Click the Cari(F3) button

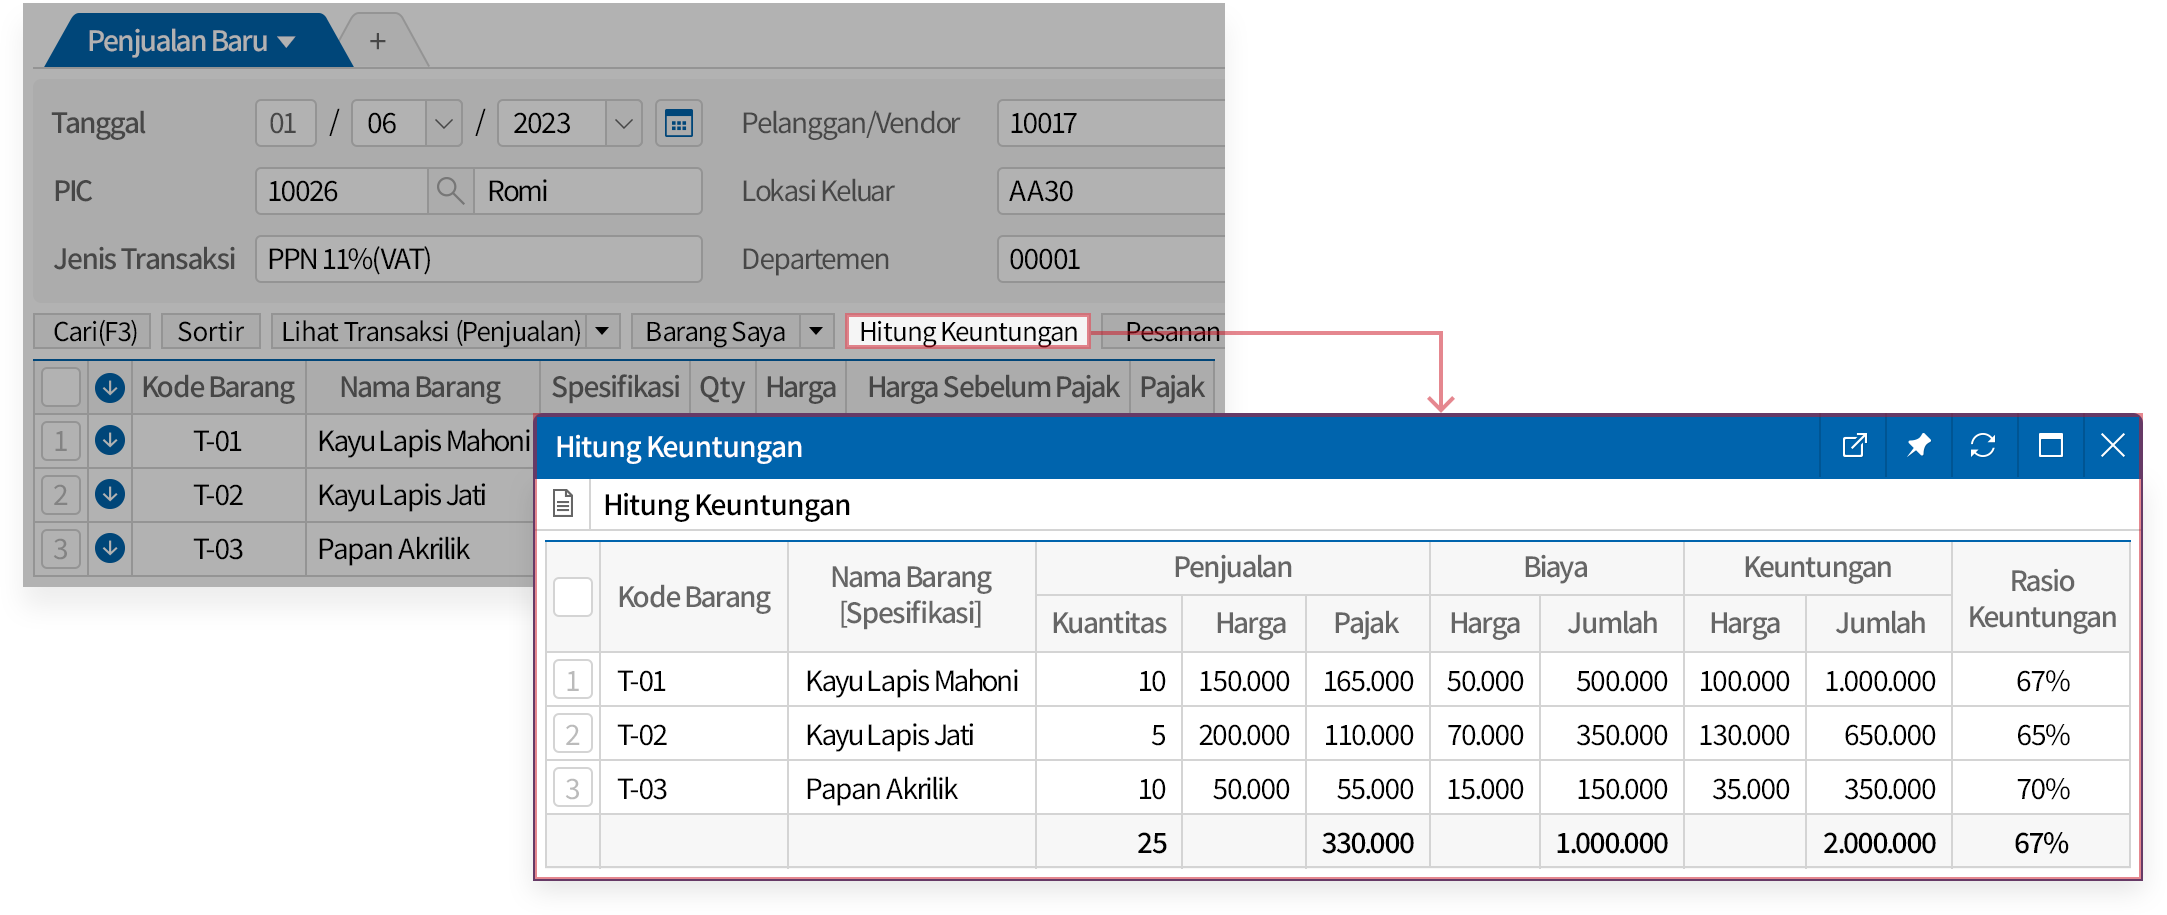coord(94,331)
